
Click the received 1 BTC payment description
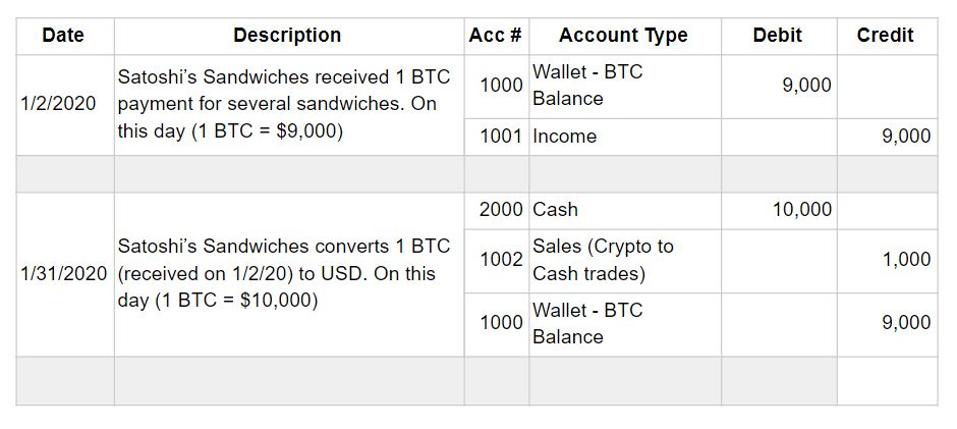[x=285, y=104]
